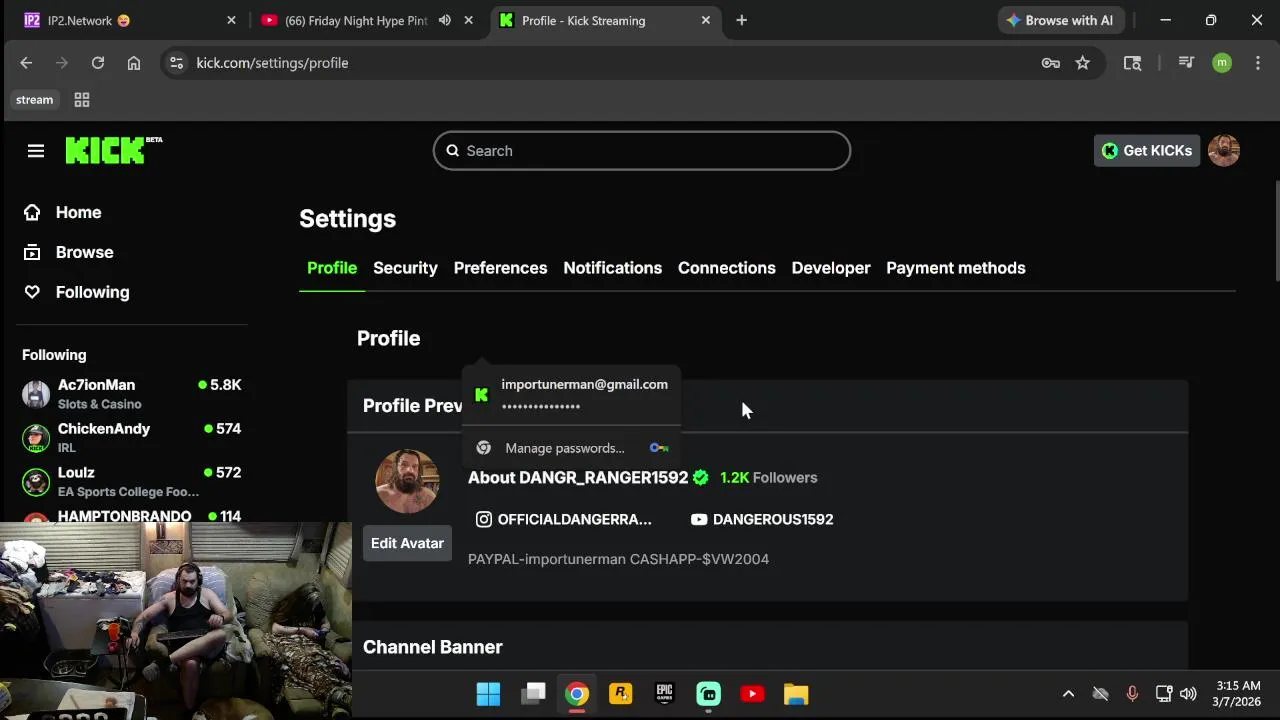Open the tab groups grid icon
This screenshot has width=1280, height=720.
[82, 100]
